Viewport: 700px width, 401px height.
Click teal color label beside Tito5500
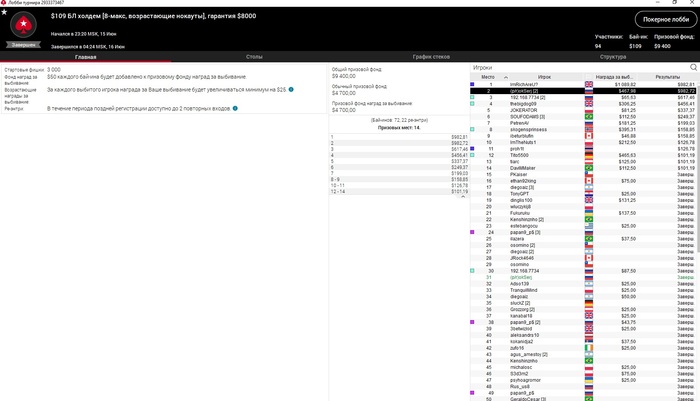(x=472, y=155)
